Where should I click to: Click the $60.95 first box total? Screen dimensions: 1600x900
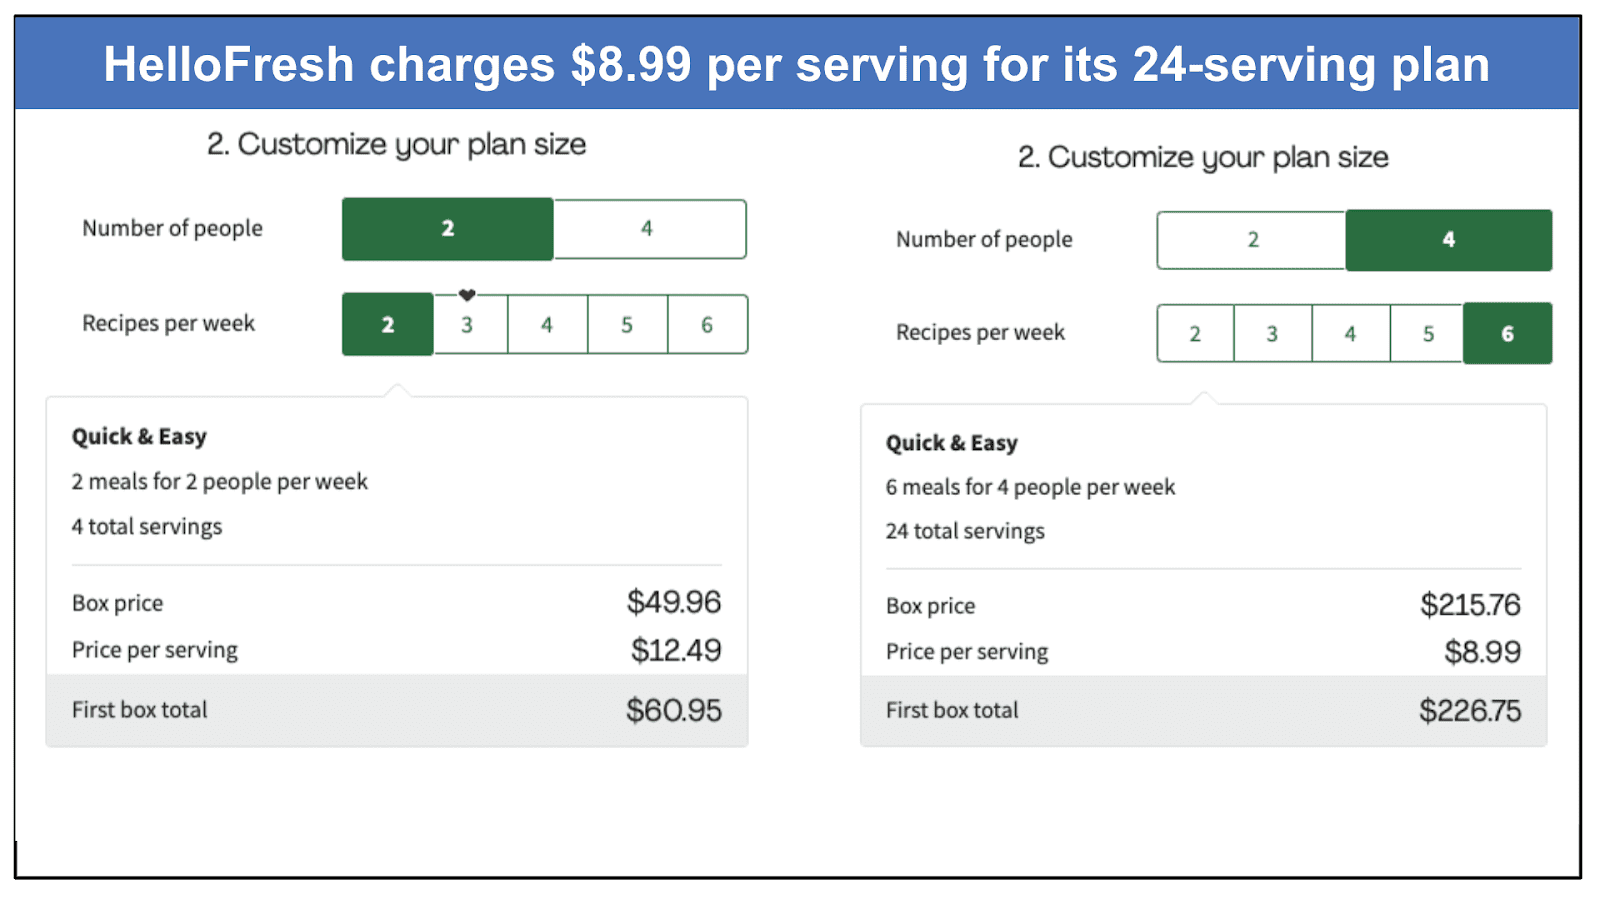click(674, 710)
